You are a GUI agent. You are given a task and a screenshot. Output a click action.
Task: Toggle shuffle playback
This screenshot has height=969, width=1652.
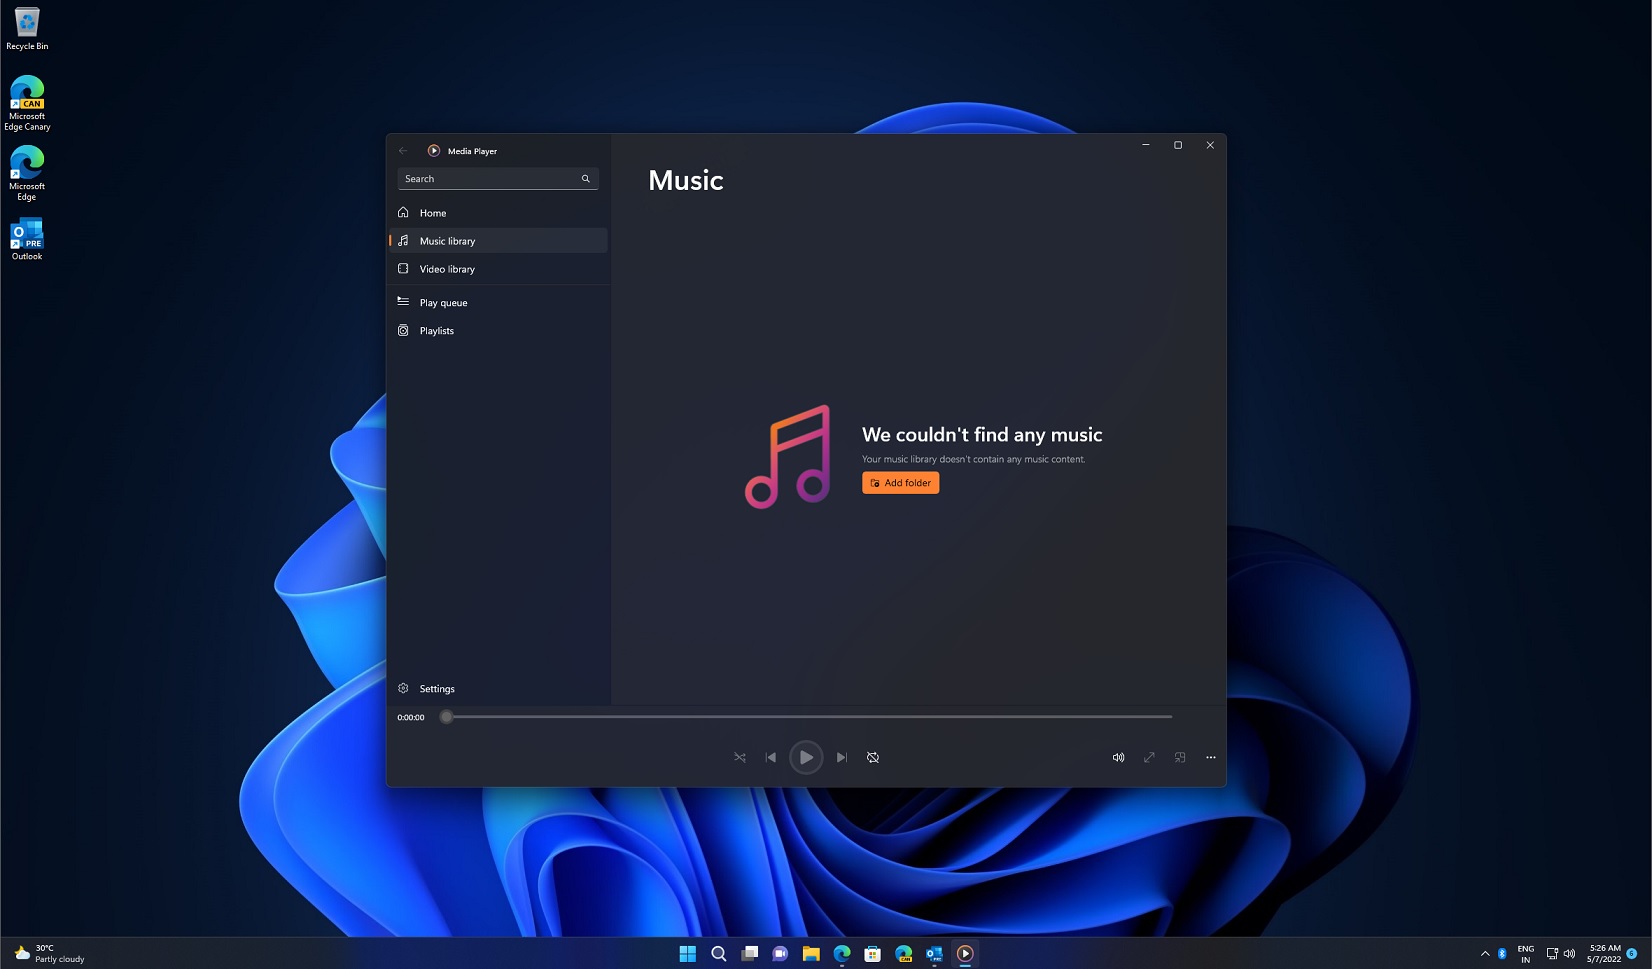pos(739,757)
